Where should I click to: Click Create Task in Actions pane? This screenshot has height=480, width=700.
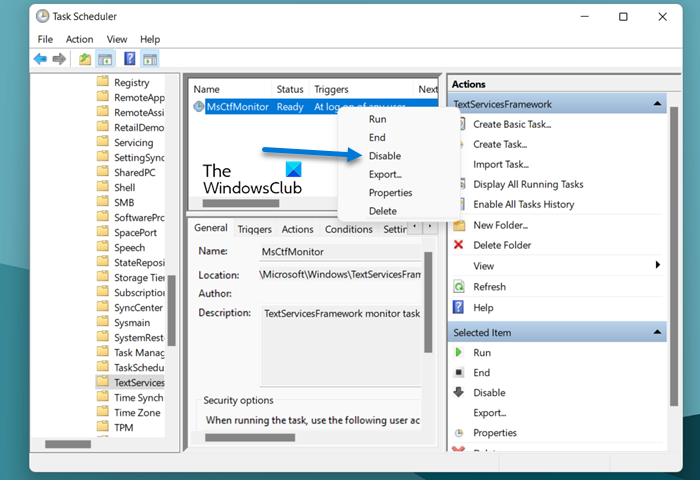pyautogui.click(x=500, y=144)
